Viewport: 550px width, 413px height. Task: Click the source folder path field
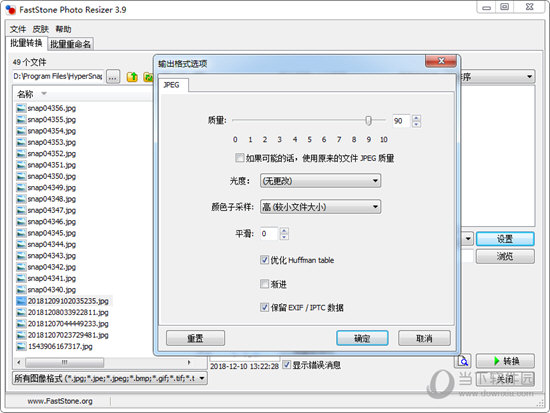click(x=58, y=76)
